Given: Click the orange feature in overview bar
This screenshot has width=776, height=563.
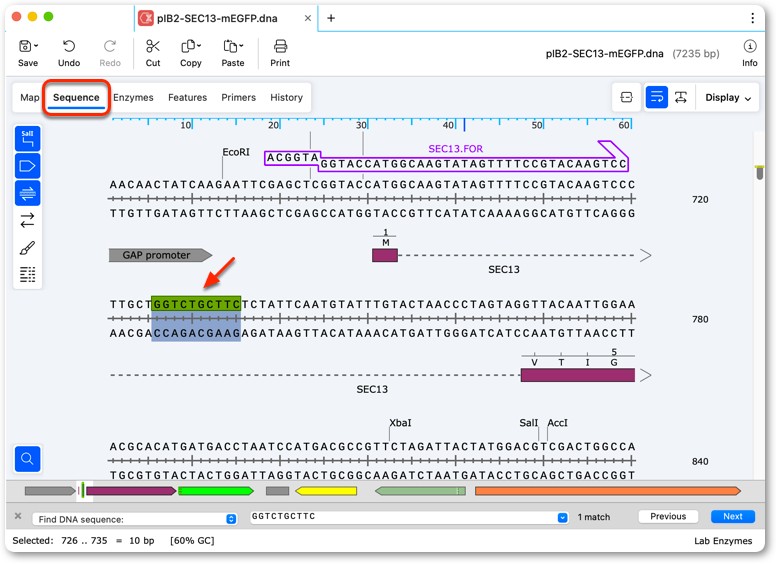Looking at the screenshot, I should (x=608, y=491).
